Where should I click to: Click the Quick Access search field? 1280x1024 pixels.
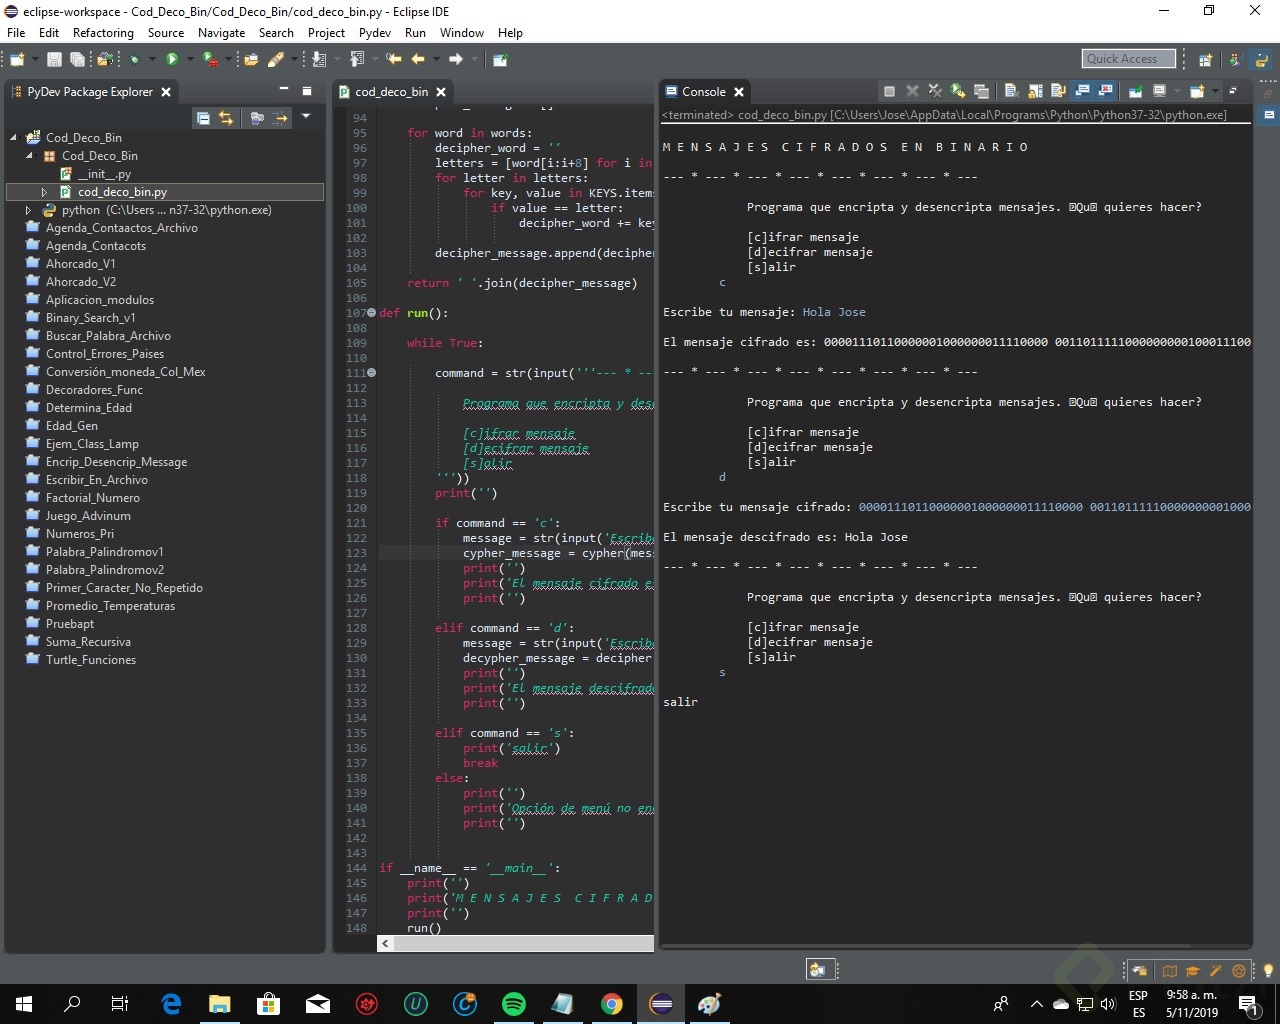point(1128,59)
